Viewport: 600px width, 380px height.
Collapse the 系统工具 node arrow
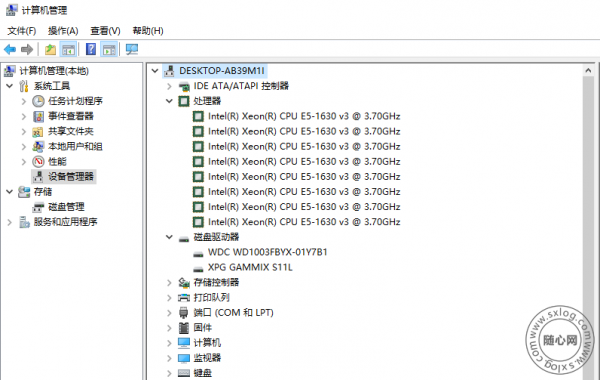tap(10, 86)
